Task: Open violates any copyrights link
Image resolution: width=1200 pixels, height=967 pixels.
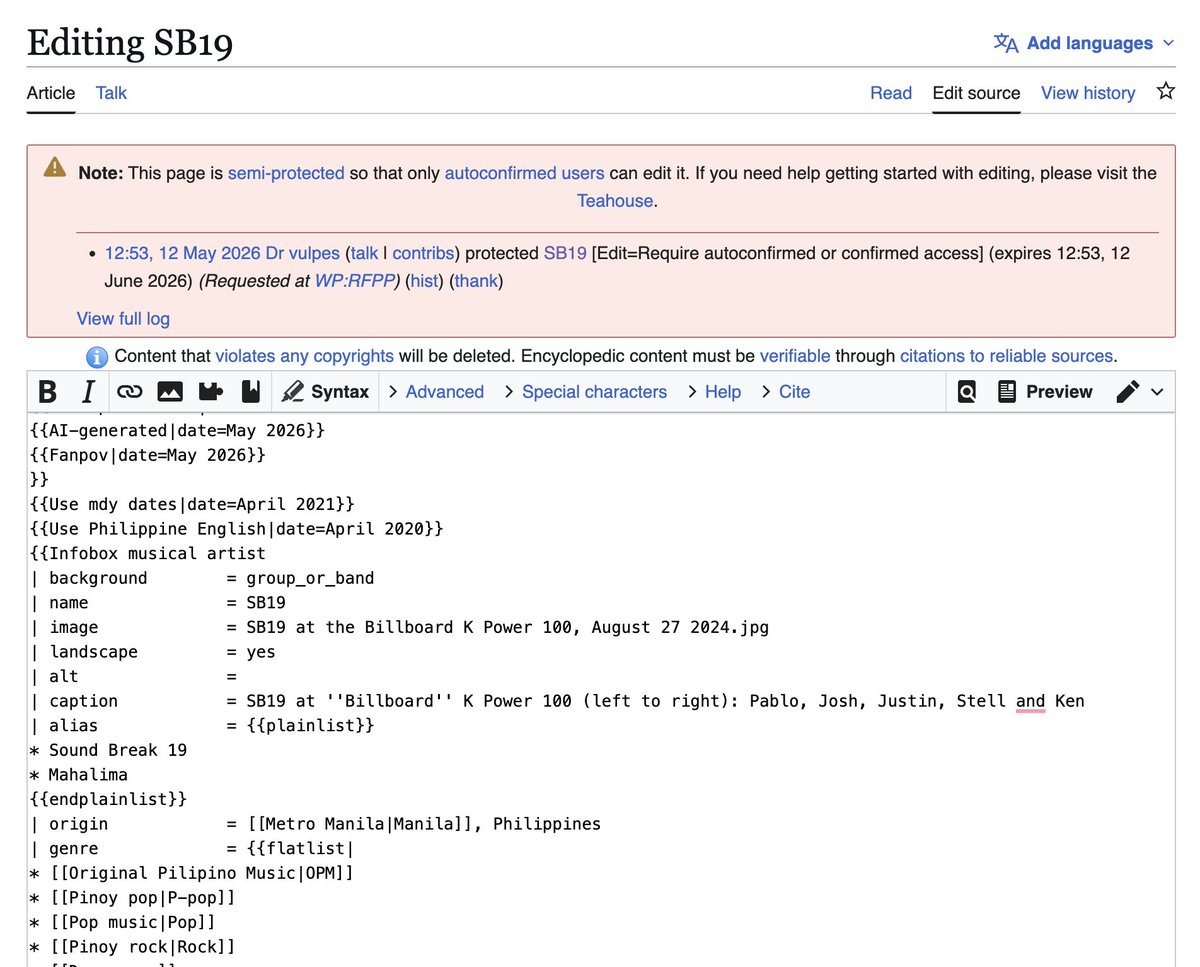Action: pos(304,356)
